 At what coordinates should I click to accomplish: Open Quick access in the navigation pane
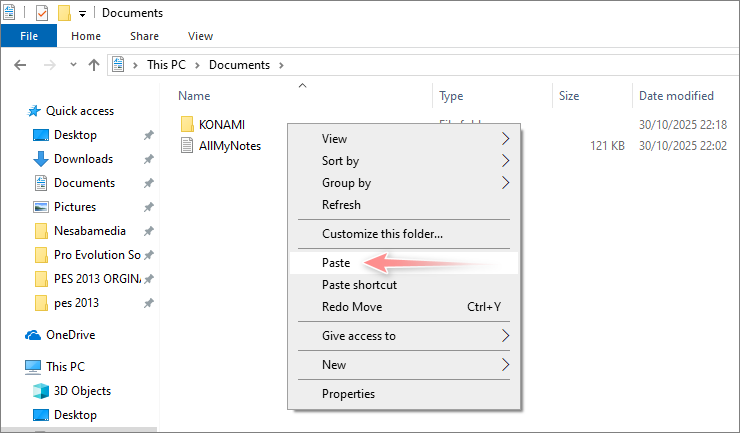click(80, 111)
